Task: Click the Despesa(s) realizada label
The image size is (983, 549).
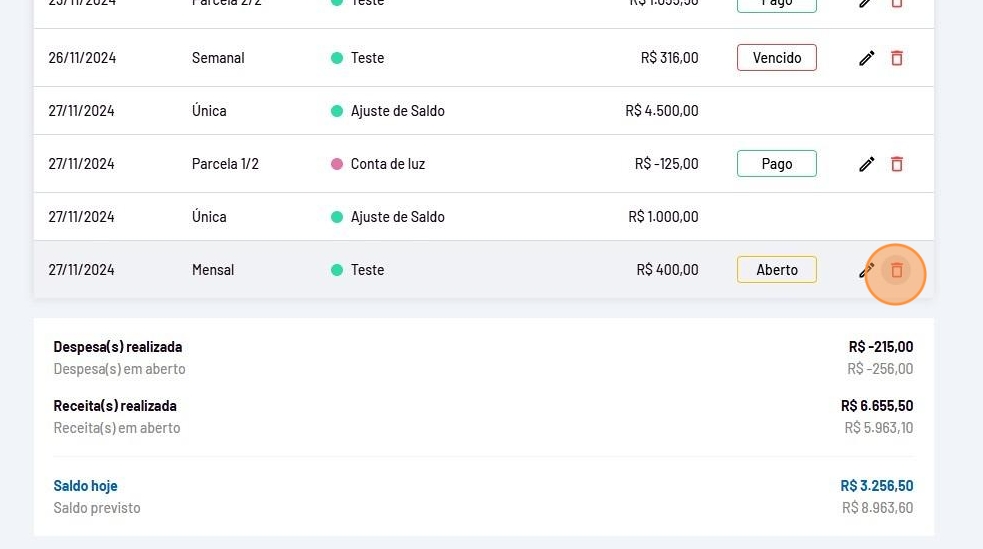Action: (x=117, y=347)
